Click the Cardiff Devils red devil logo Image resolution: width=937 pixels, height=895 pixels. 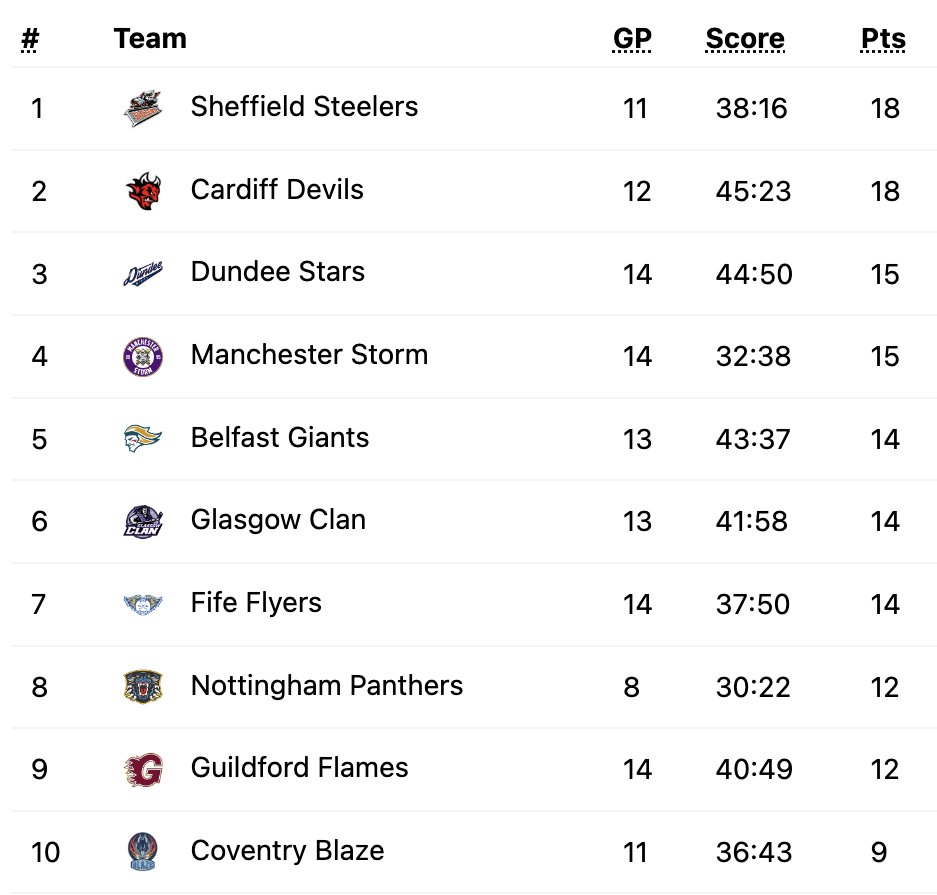click(143, 191)
